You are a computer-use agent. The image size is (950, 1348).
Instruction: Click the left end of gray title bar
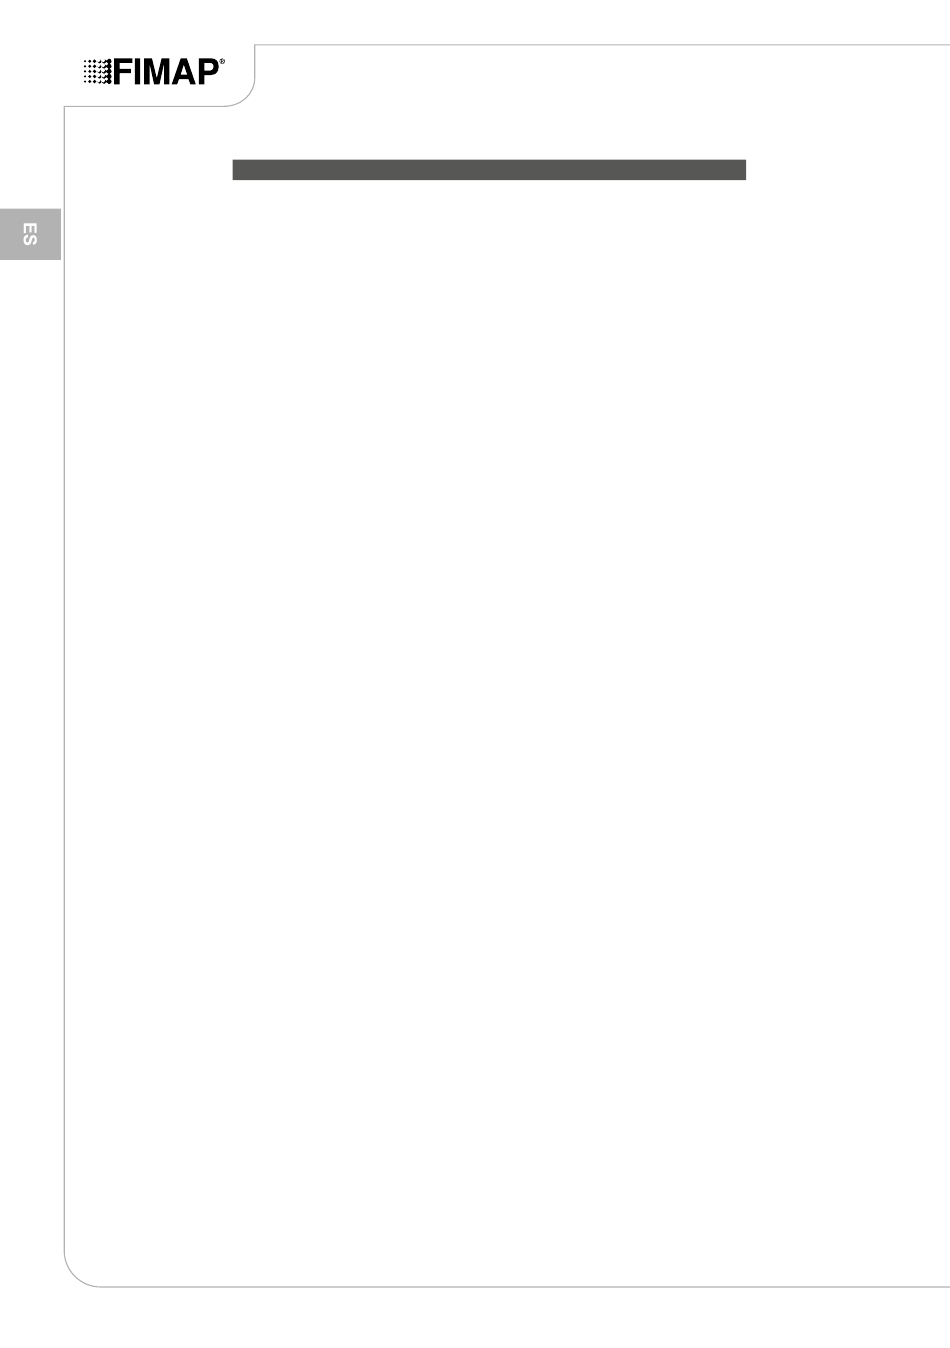coord(240,169)
